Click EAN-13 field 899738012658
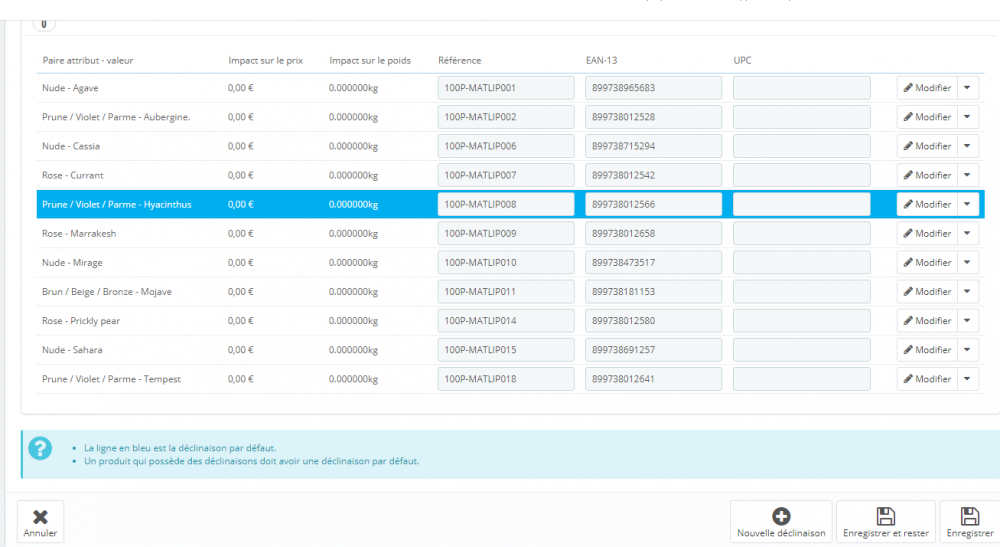Viewport: 1000px width, 547px height. click(x=654, y=233)
